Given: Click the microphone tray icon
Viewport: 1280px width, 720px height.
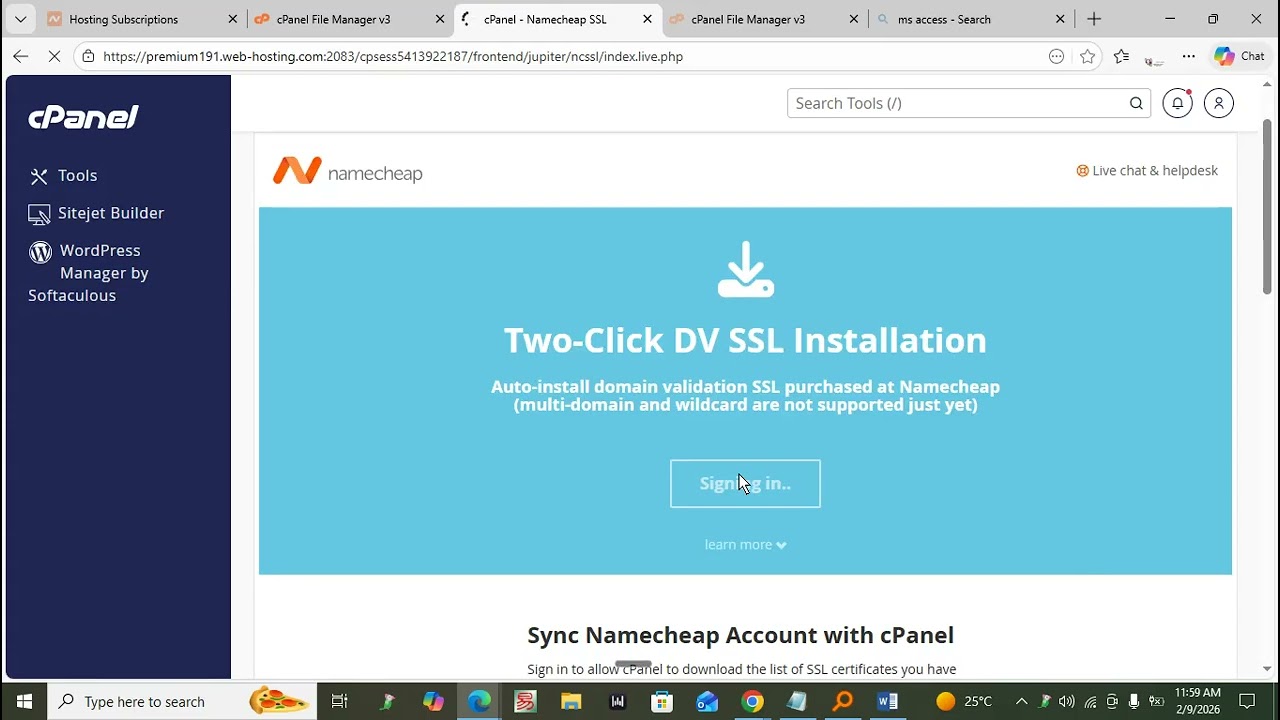Looking at the screenshot, I should pos(1135,701).
